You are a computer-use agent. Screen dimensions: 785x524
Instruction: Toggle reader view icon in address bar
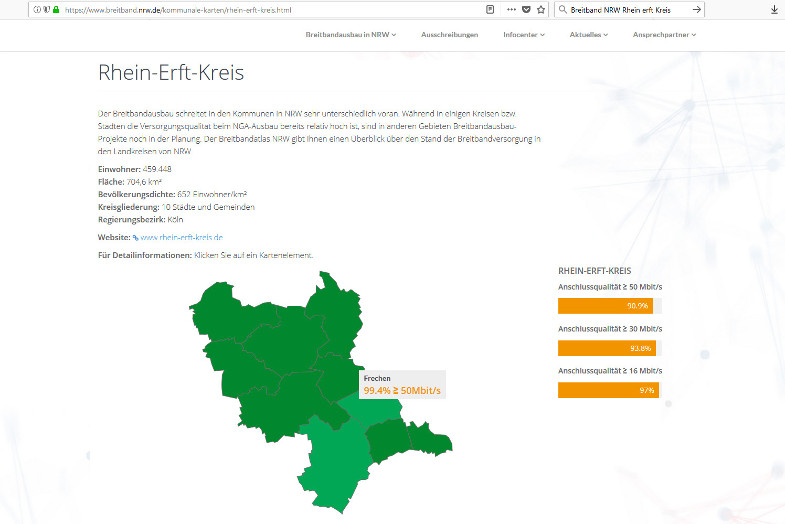coord(490,10)
